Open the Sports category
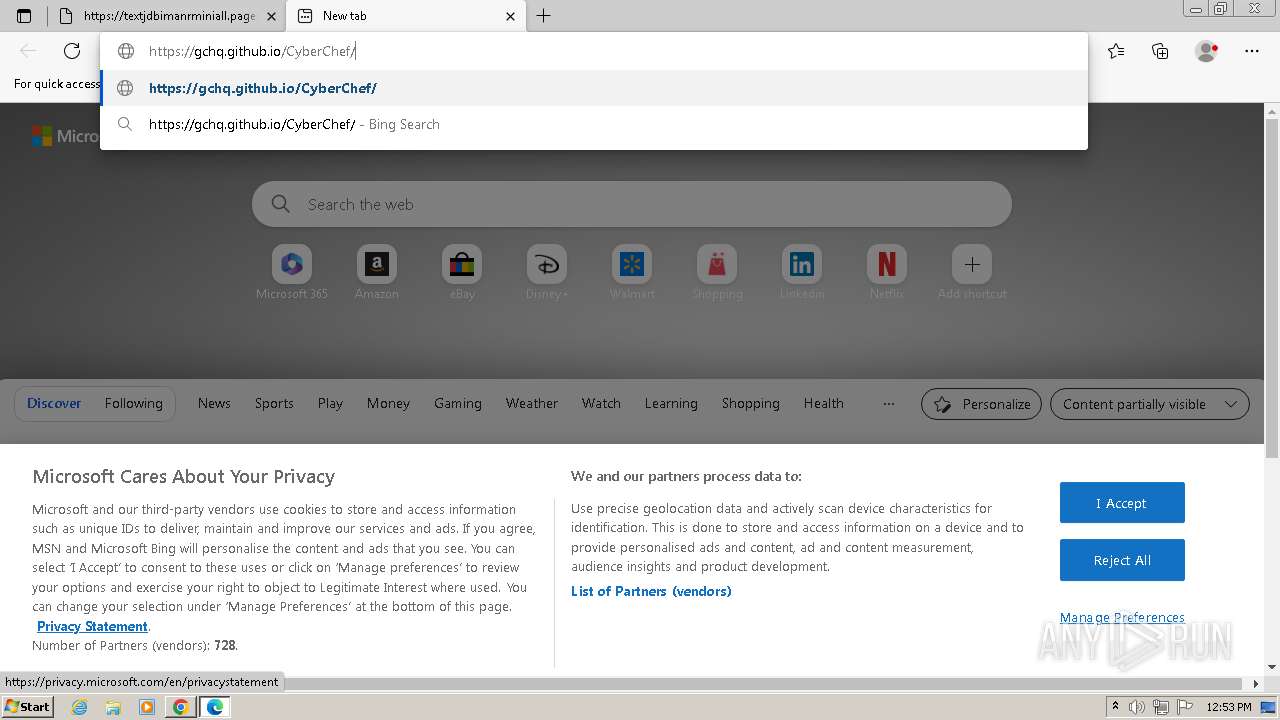1280x720 pixels. 274,404
